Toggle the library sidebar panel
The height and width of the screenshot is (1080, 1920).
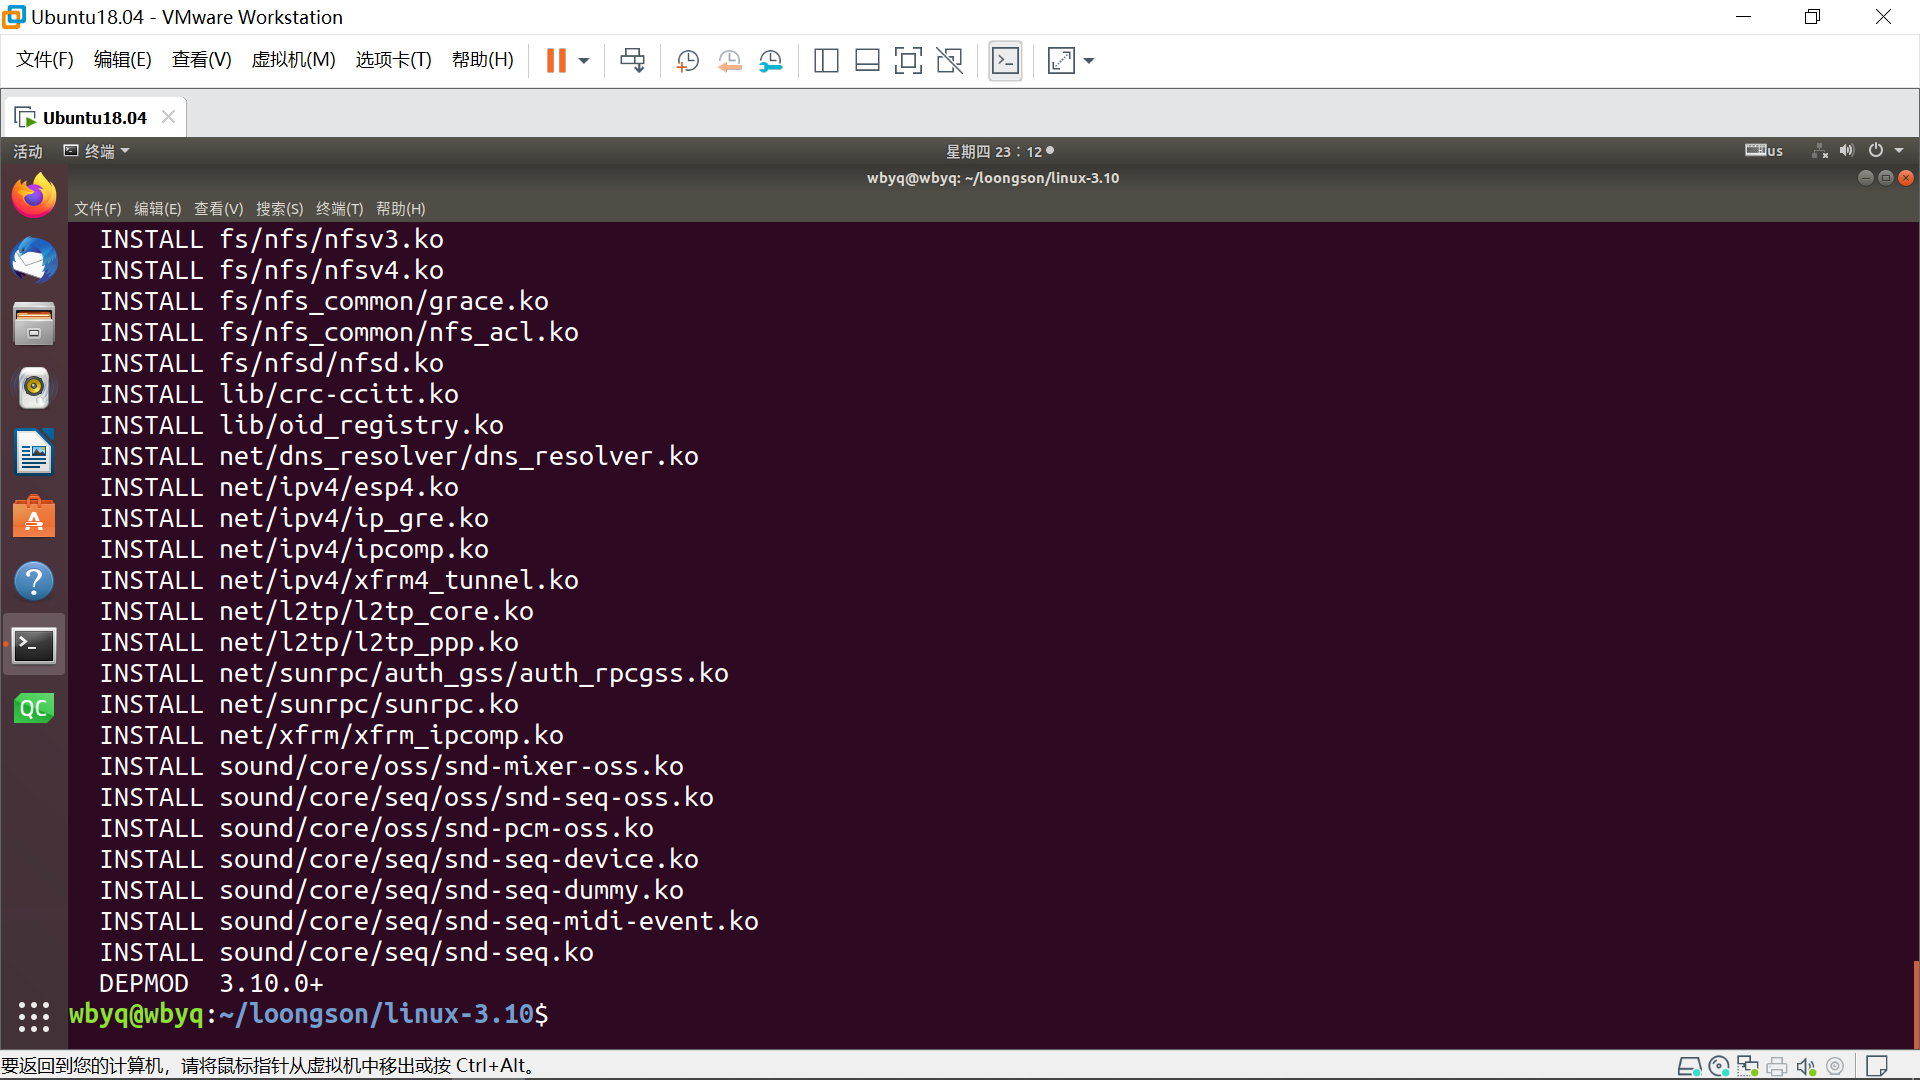(826, 60)
